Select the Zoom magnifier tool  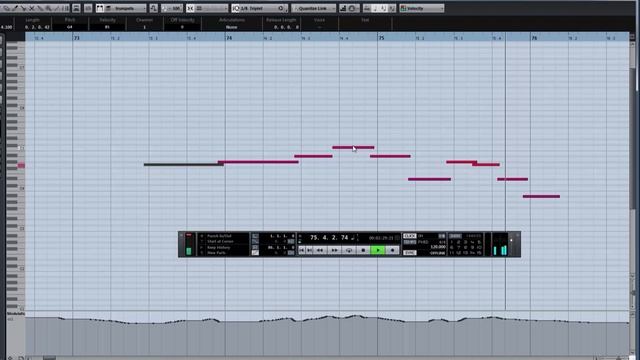click(x=48, y=8)
